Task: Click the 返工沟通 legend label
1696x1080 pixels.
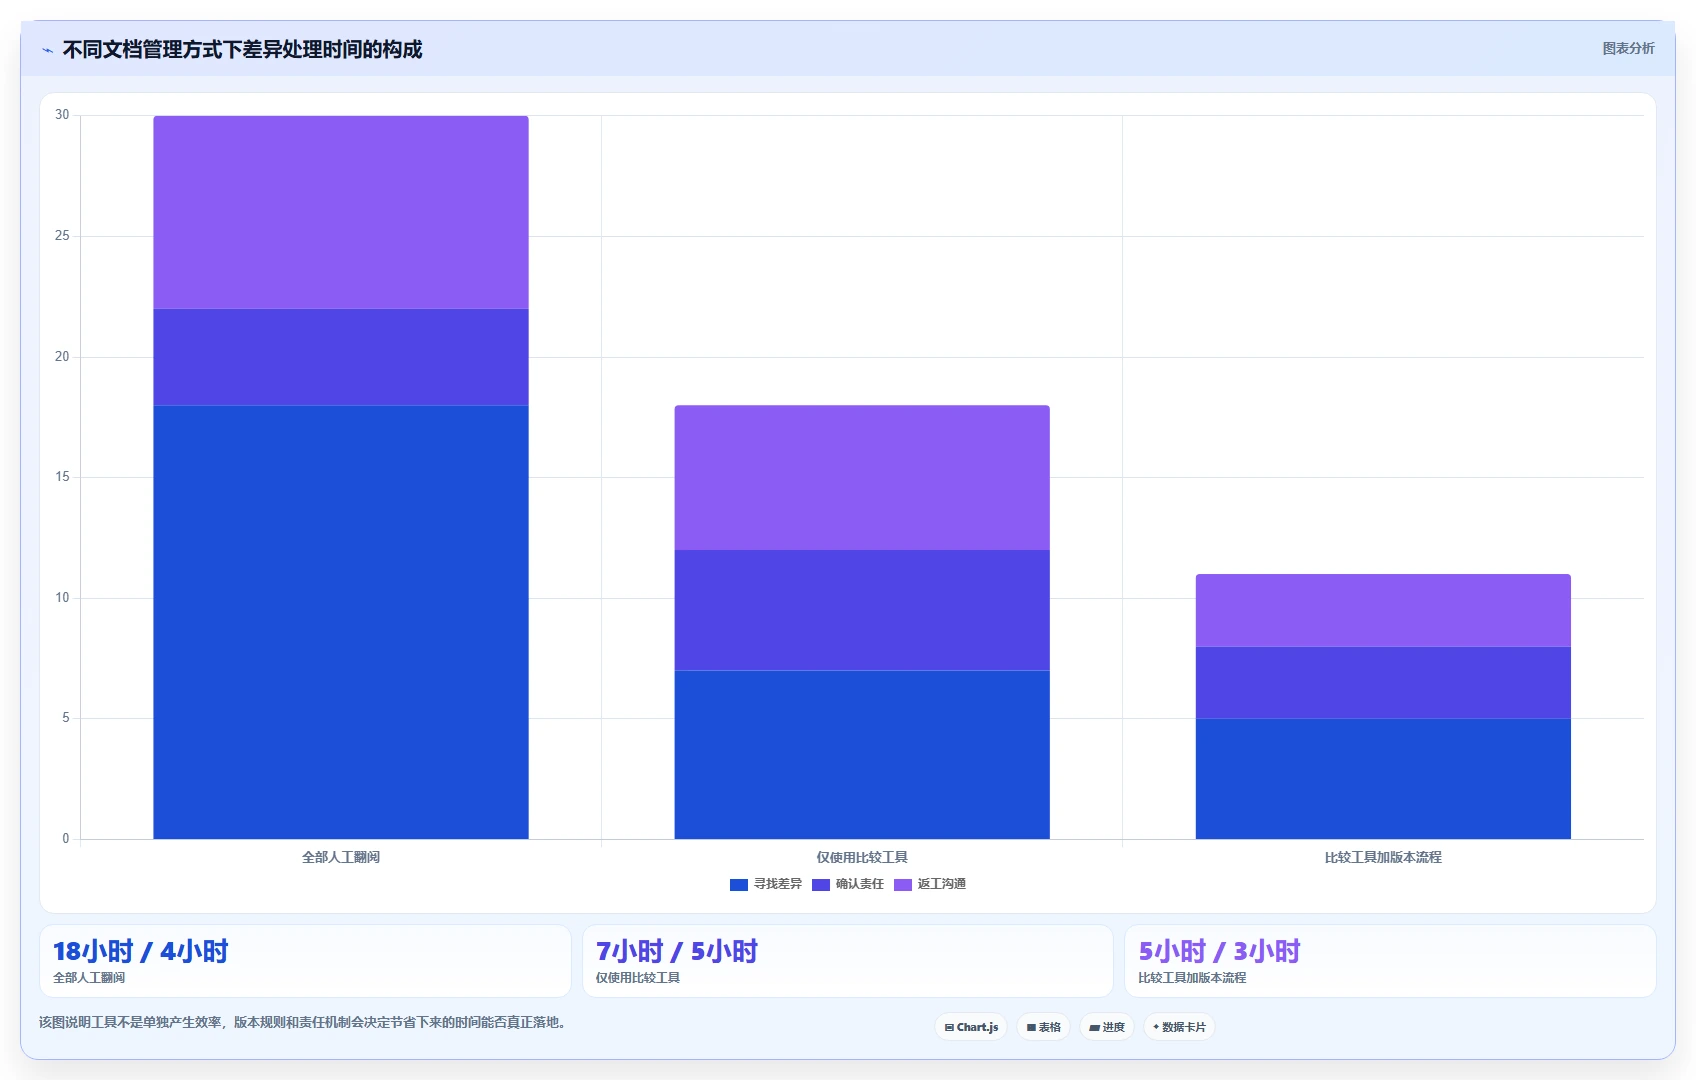Action: pos(942,884)
